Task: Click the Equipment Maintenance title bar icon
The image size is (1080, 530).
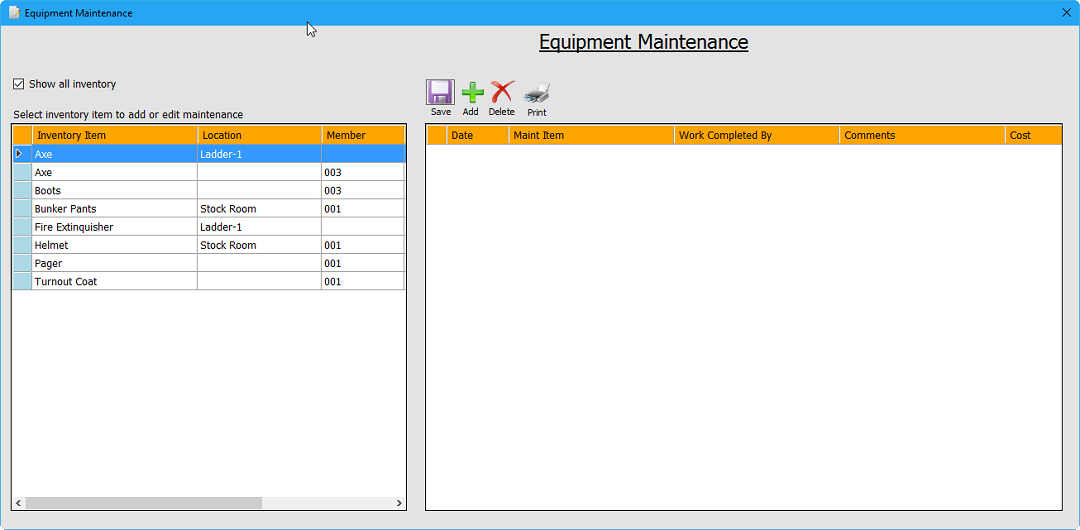Action: (14, 13)
